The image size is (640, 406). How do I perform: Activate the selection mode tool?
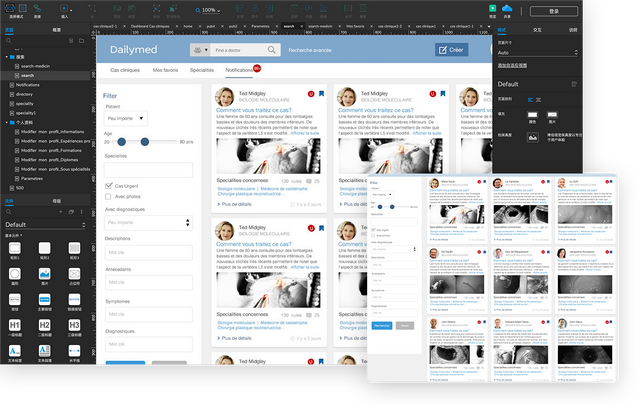[10, 8]
